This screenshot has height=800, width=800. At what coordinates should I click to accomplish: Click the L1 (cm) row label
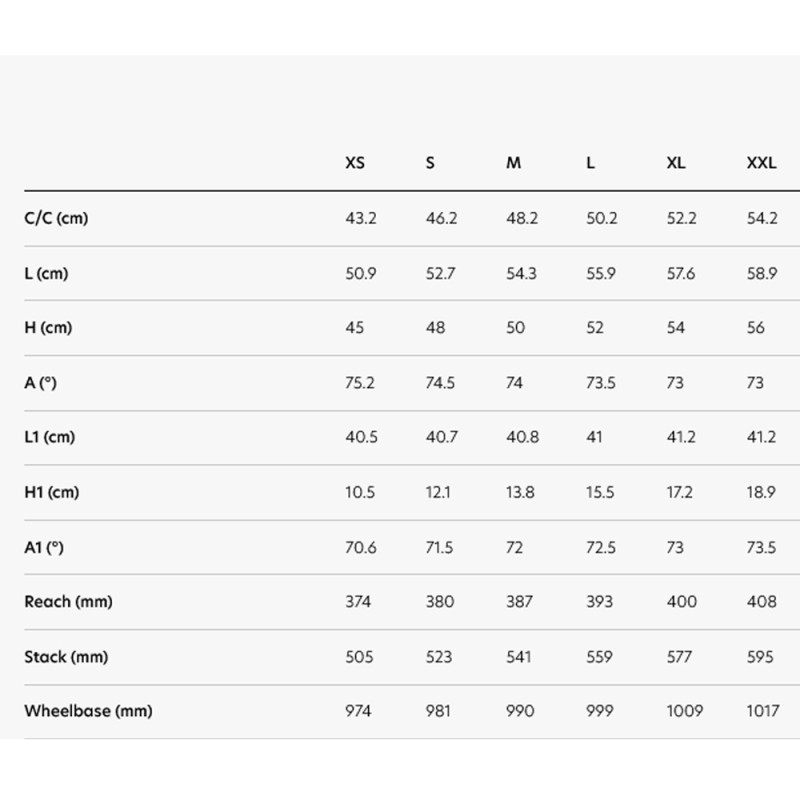click(50, 437)
